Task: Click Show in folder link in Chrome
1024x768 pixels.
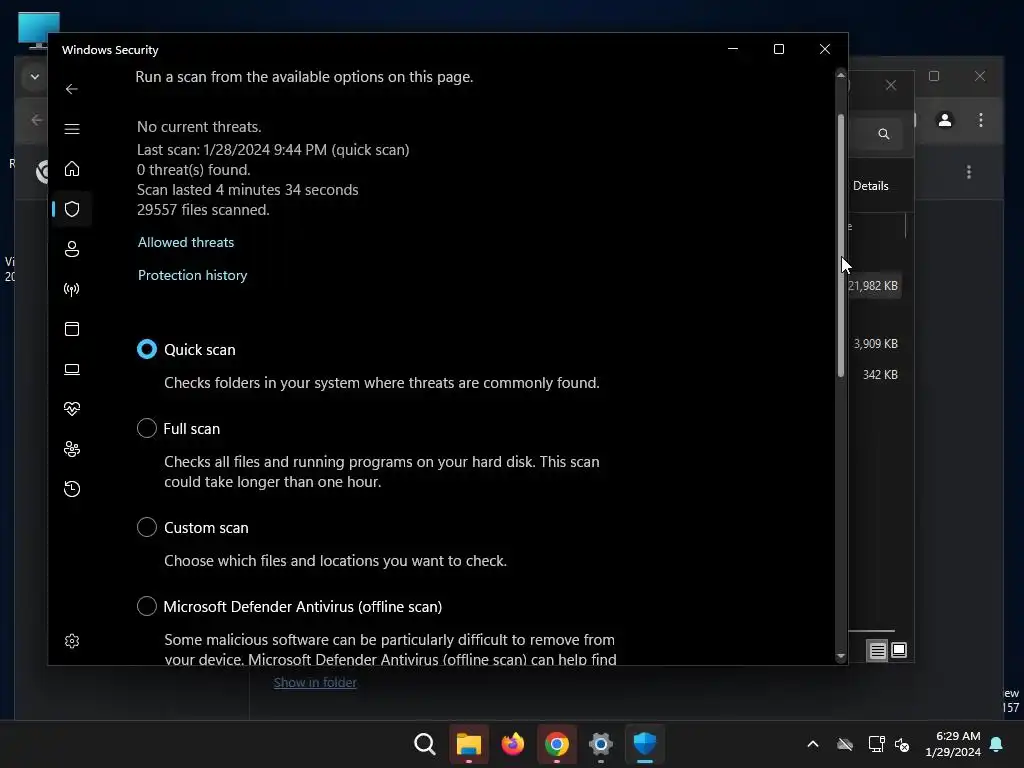Action: [x=315, y=682]
